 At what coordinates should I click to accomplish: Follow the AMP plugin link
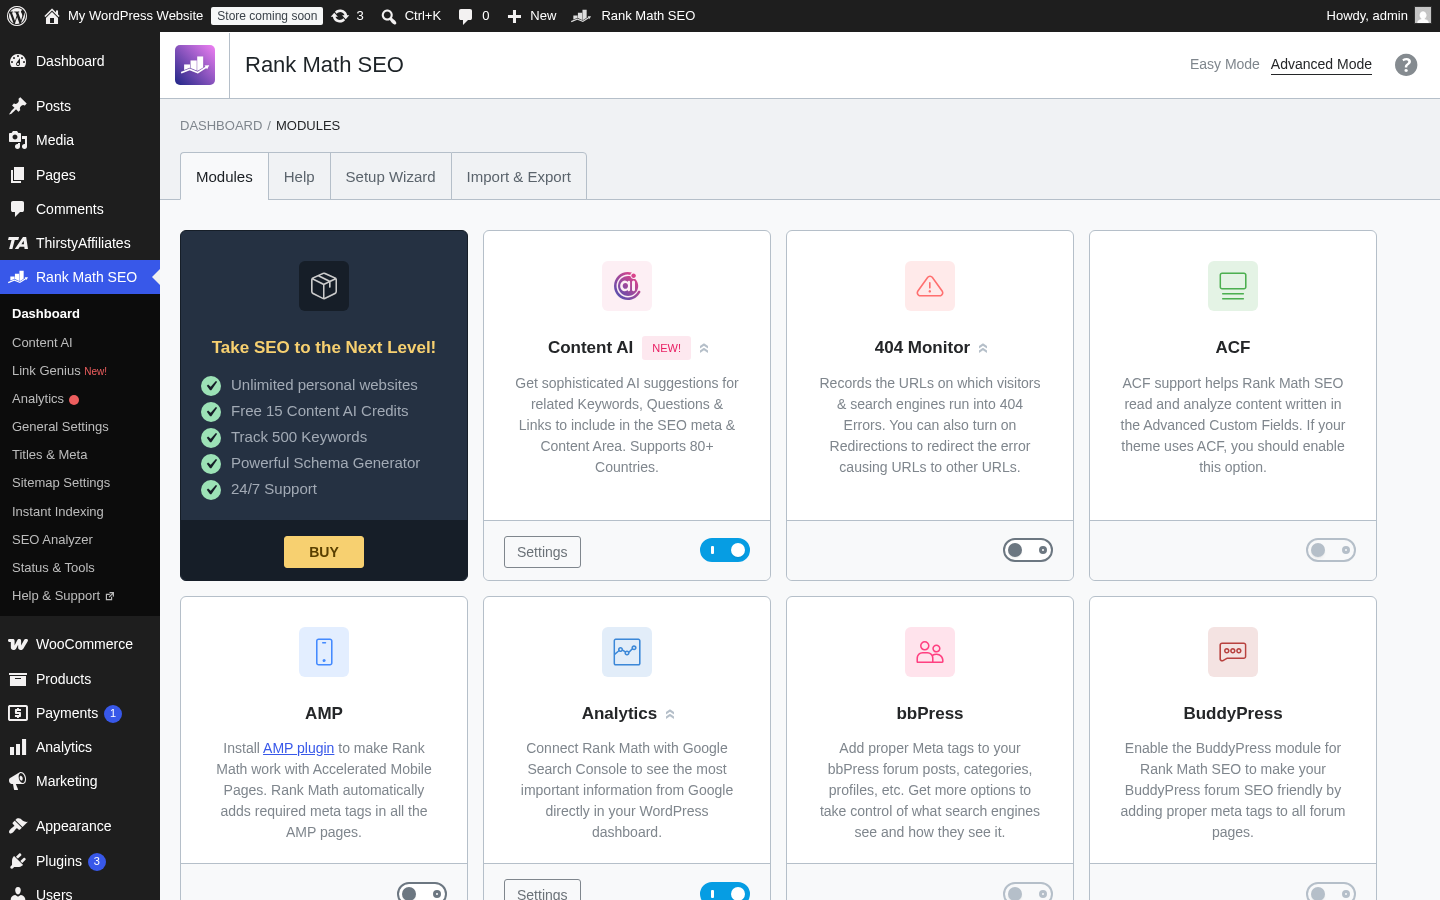tap(299, 748)
